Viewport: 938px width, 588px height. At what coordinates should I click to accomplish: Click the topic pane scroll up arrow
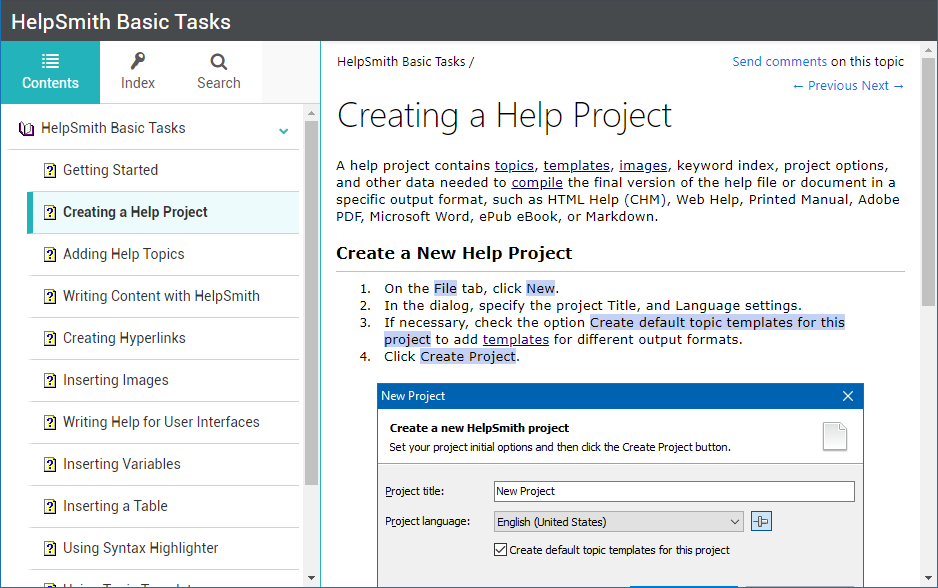tap(928, 50)
